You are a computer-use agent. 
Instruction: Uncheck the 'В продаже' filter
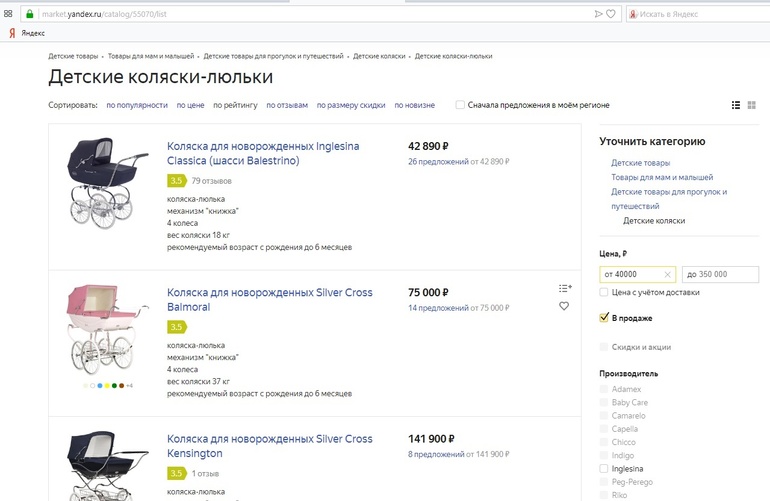tap(604, 318)
